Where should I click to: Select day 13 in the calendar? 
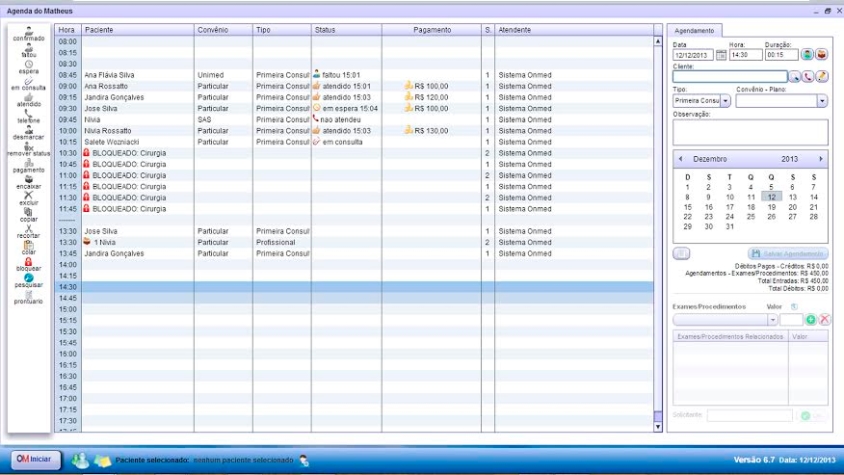click(792, 197)
